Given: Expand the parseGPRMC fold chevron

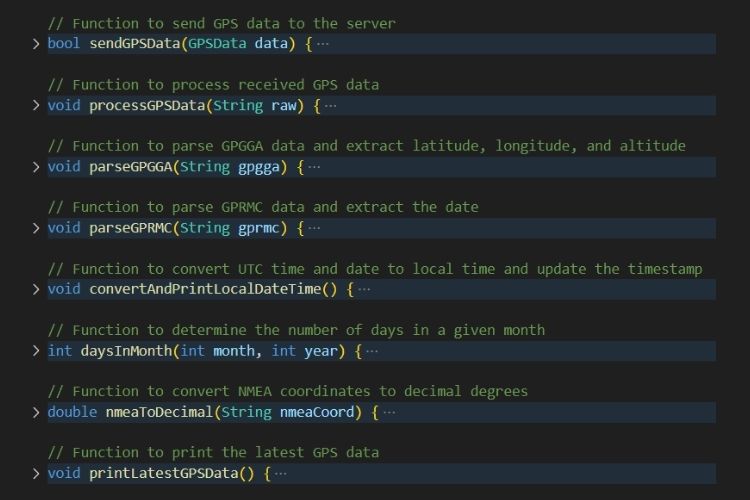Looking at the screenshot, I should pyautogui.click(x=36, y=228).
